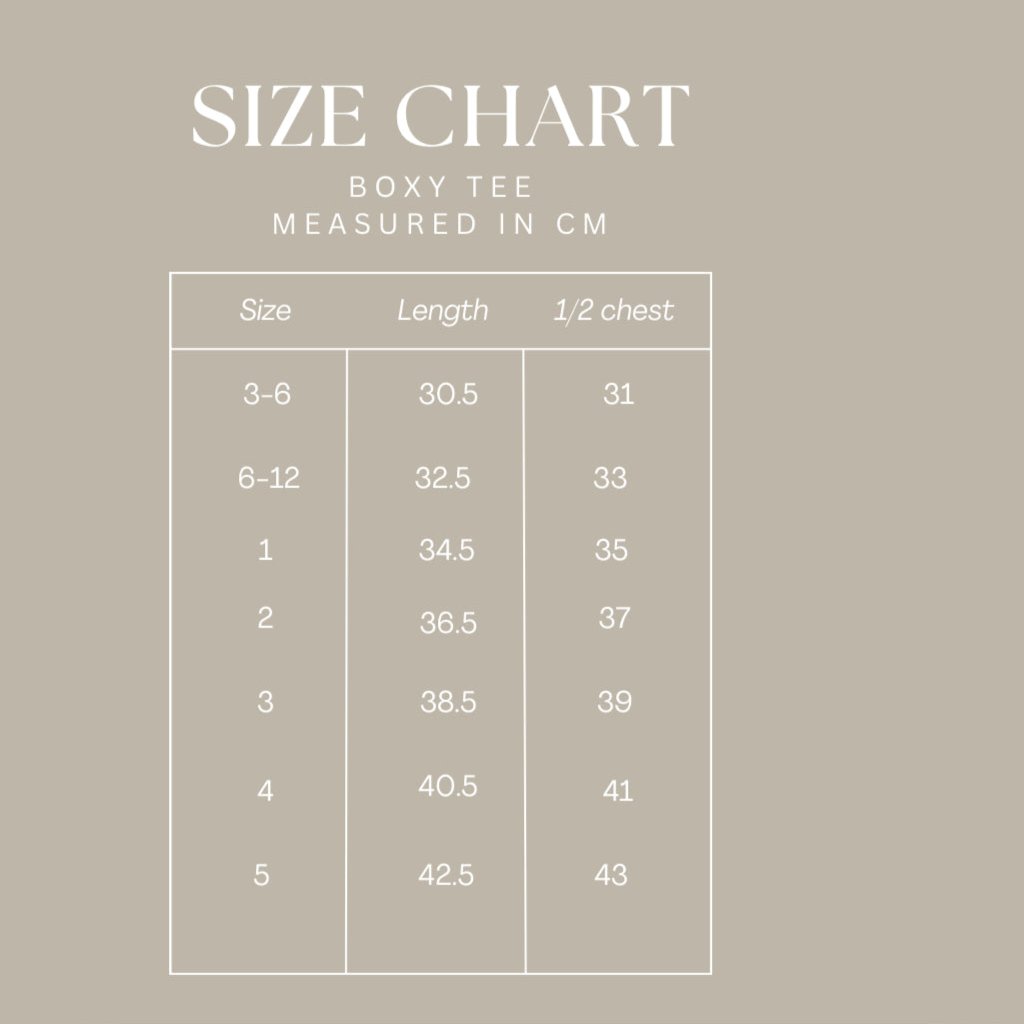Select the 40.5 length value
The height and width of the screenshot is (1024, 1024).
click(448, 787)
